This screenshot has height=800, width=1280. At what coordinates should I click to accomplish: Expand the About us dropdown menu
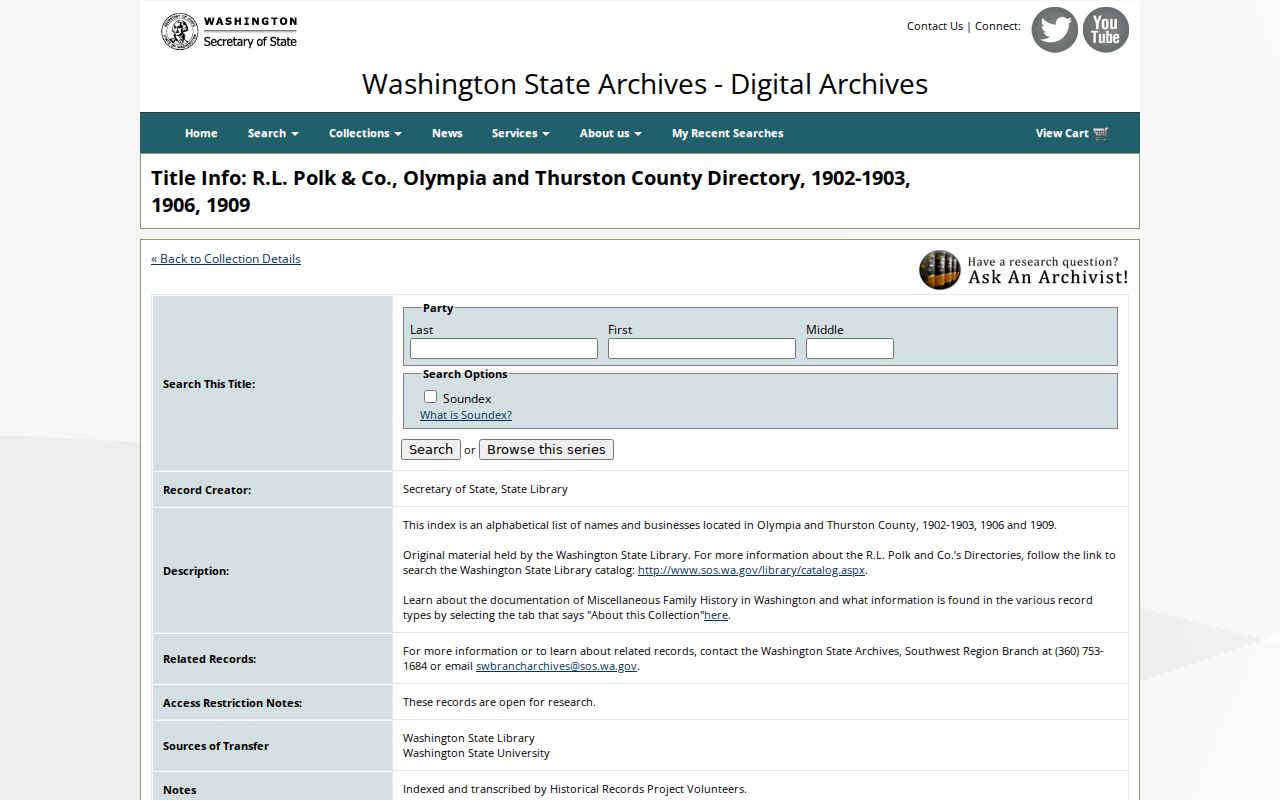[610, 133]
